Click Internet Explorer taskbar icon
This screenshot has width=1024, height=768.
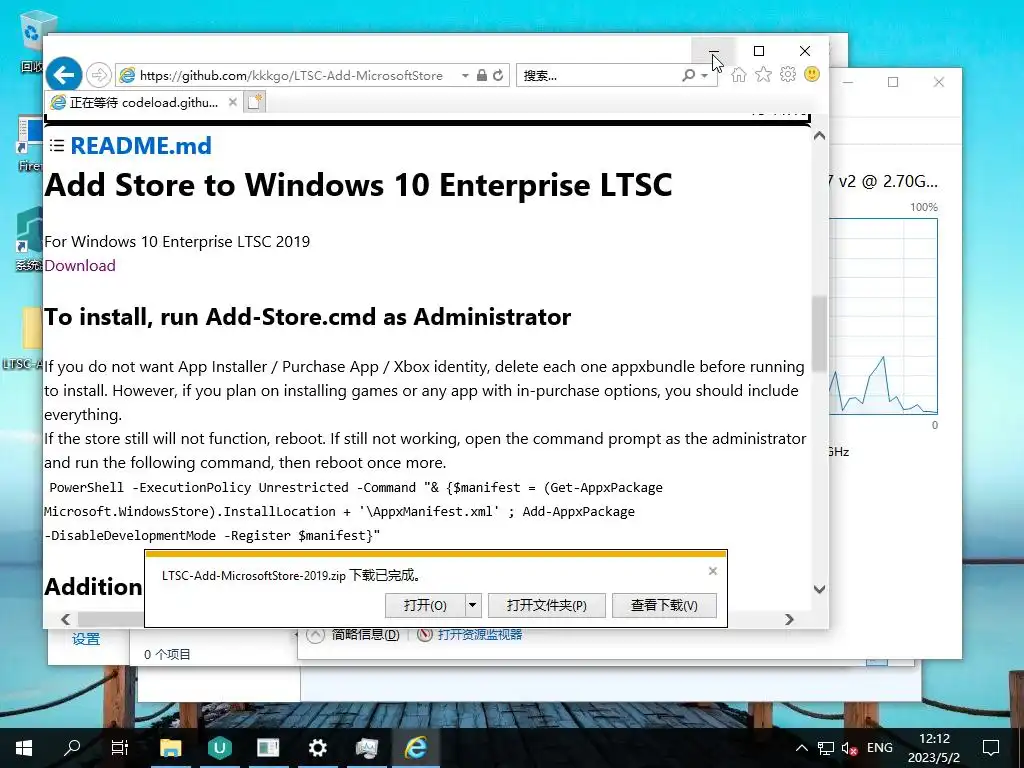point(415,748)
